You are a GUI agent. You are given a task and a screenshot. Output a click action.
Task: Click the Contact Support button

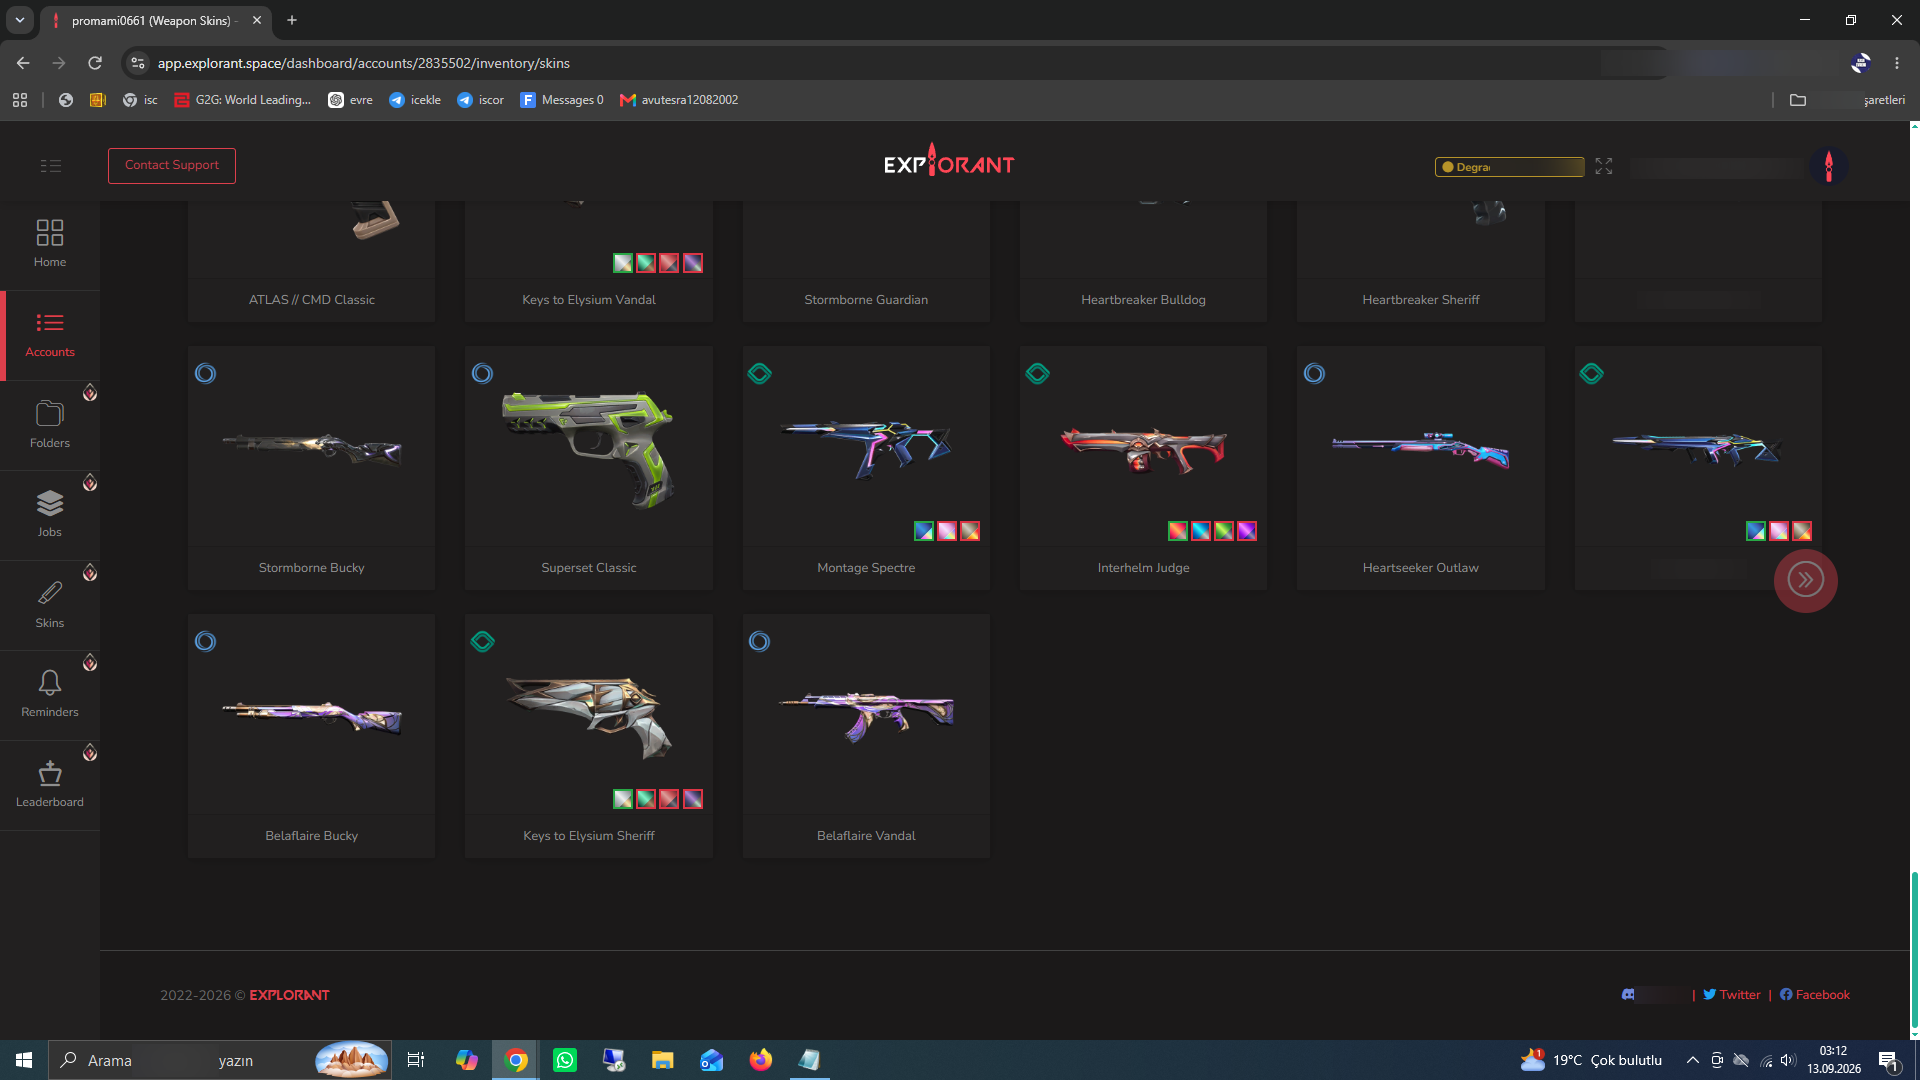(172, 166)
